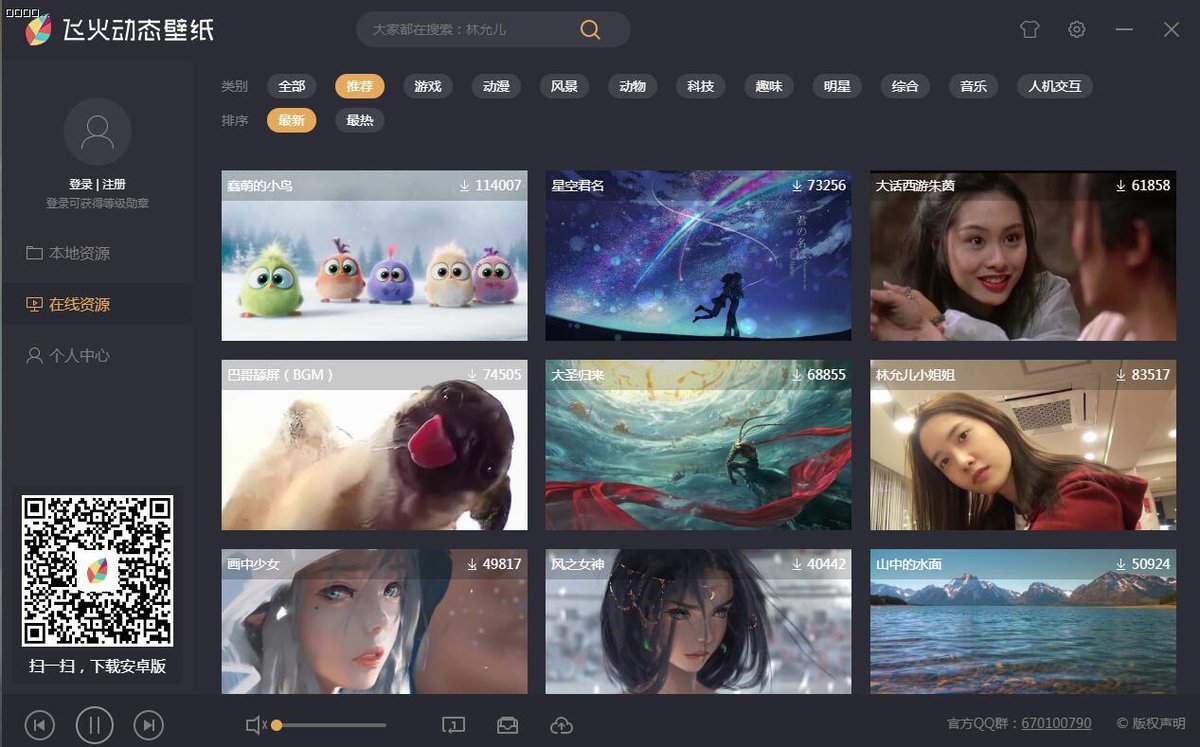This screenshot has height=747, width=1200.
Task: Click the search magnifier icon
Action: [590, 30]
